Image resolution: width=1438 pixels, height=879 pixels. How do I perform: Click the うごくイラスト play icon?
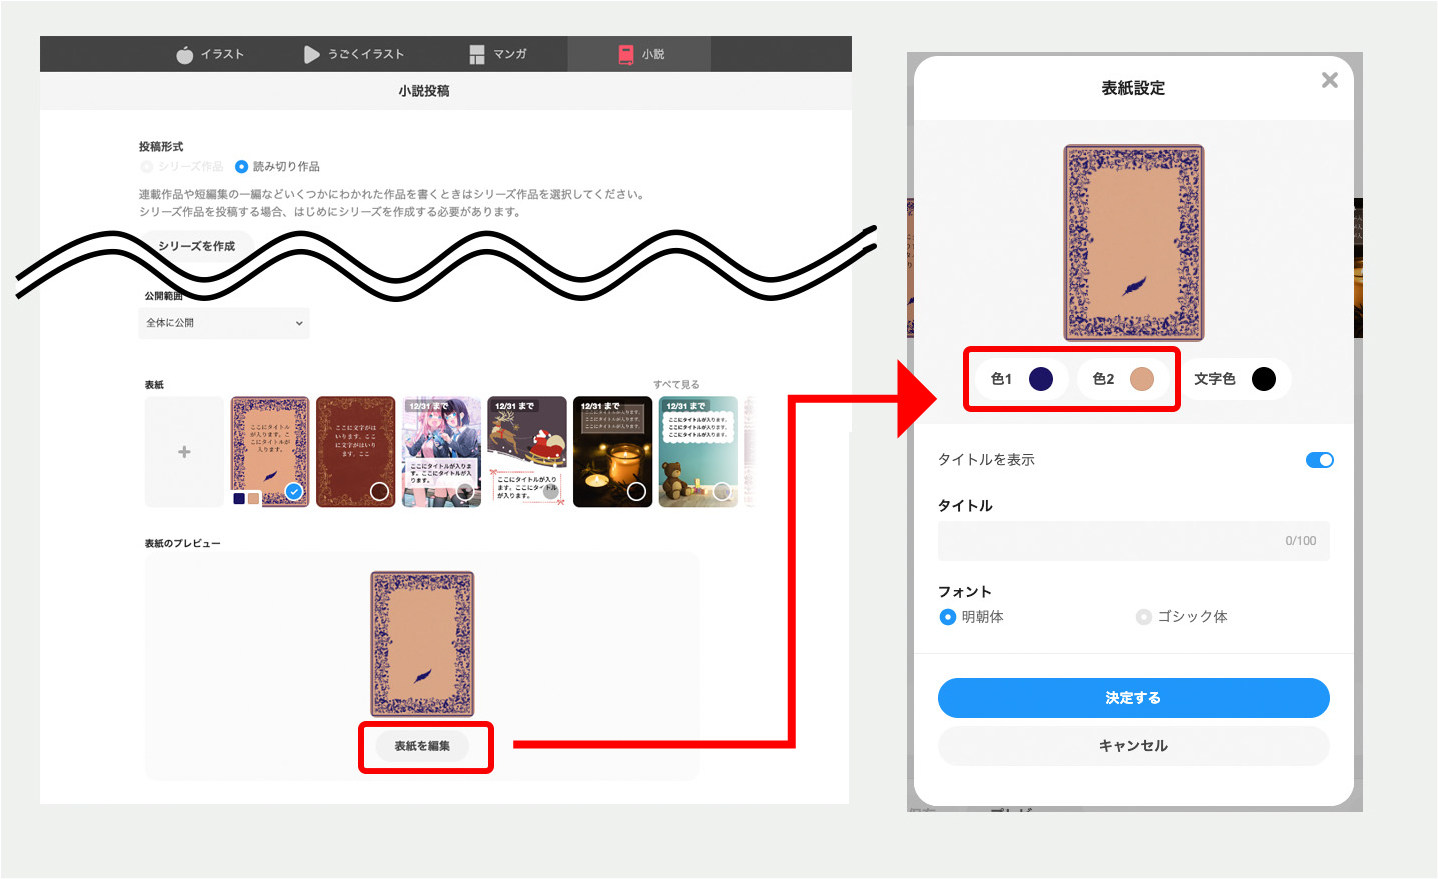click(312, 54)
